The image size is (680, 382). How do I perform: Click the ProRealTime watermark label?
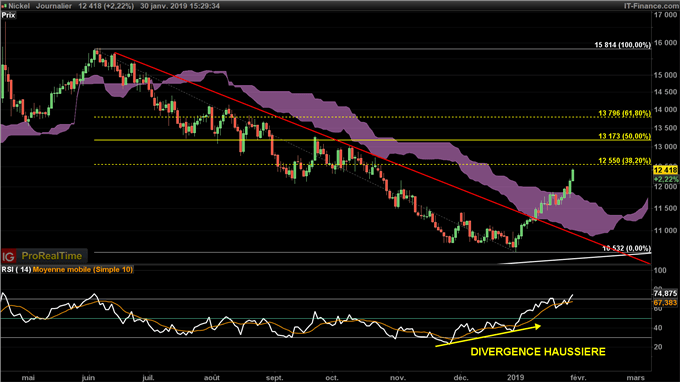pyautogui.click(x=52, y=256)
